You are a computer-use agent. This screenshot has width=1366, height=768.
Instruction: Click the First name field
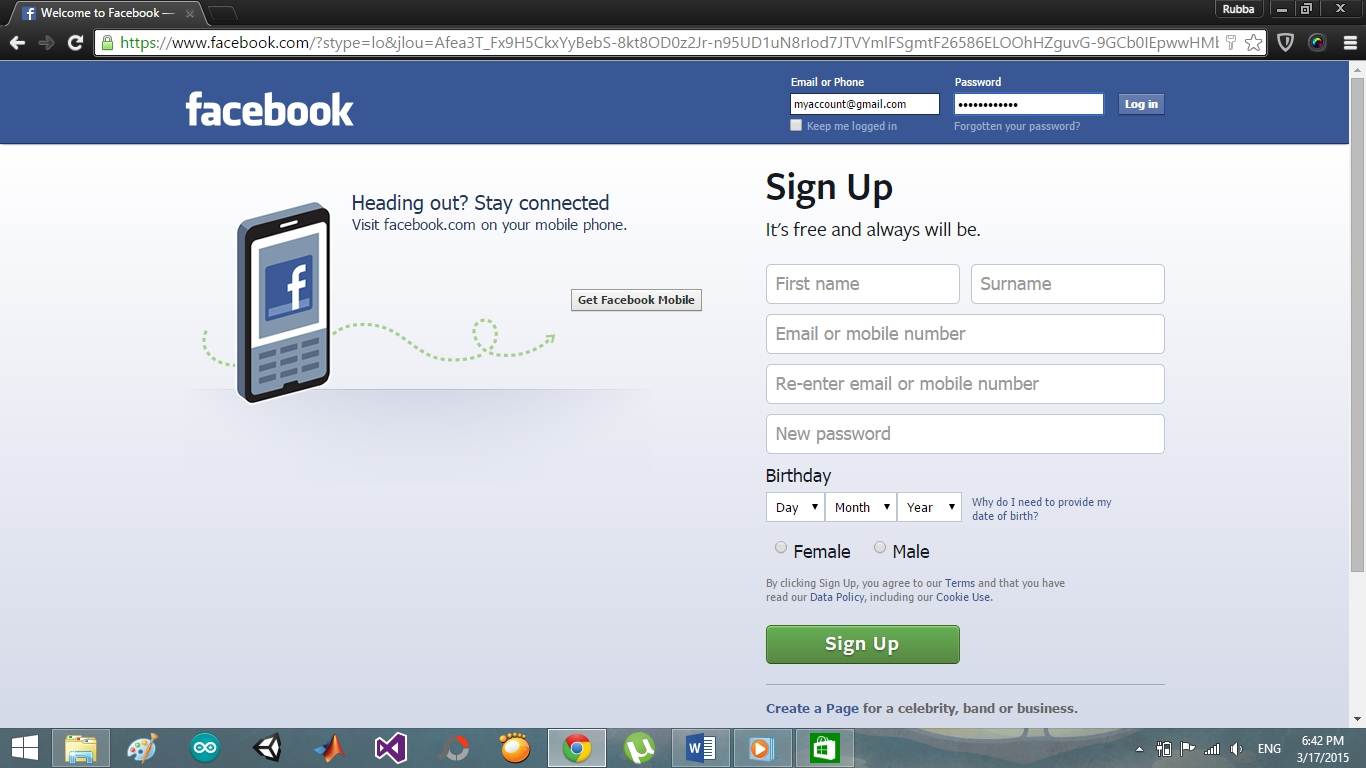pos(863,284)
